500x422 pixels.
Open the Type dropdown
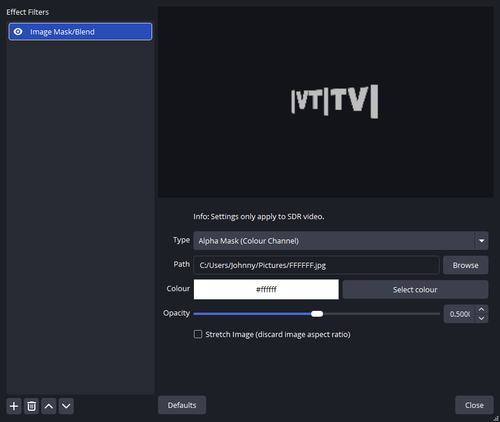click(x=341, y=241)
